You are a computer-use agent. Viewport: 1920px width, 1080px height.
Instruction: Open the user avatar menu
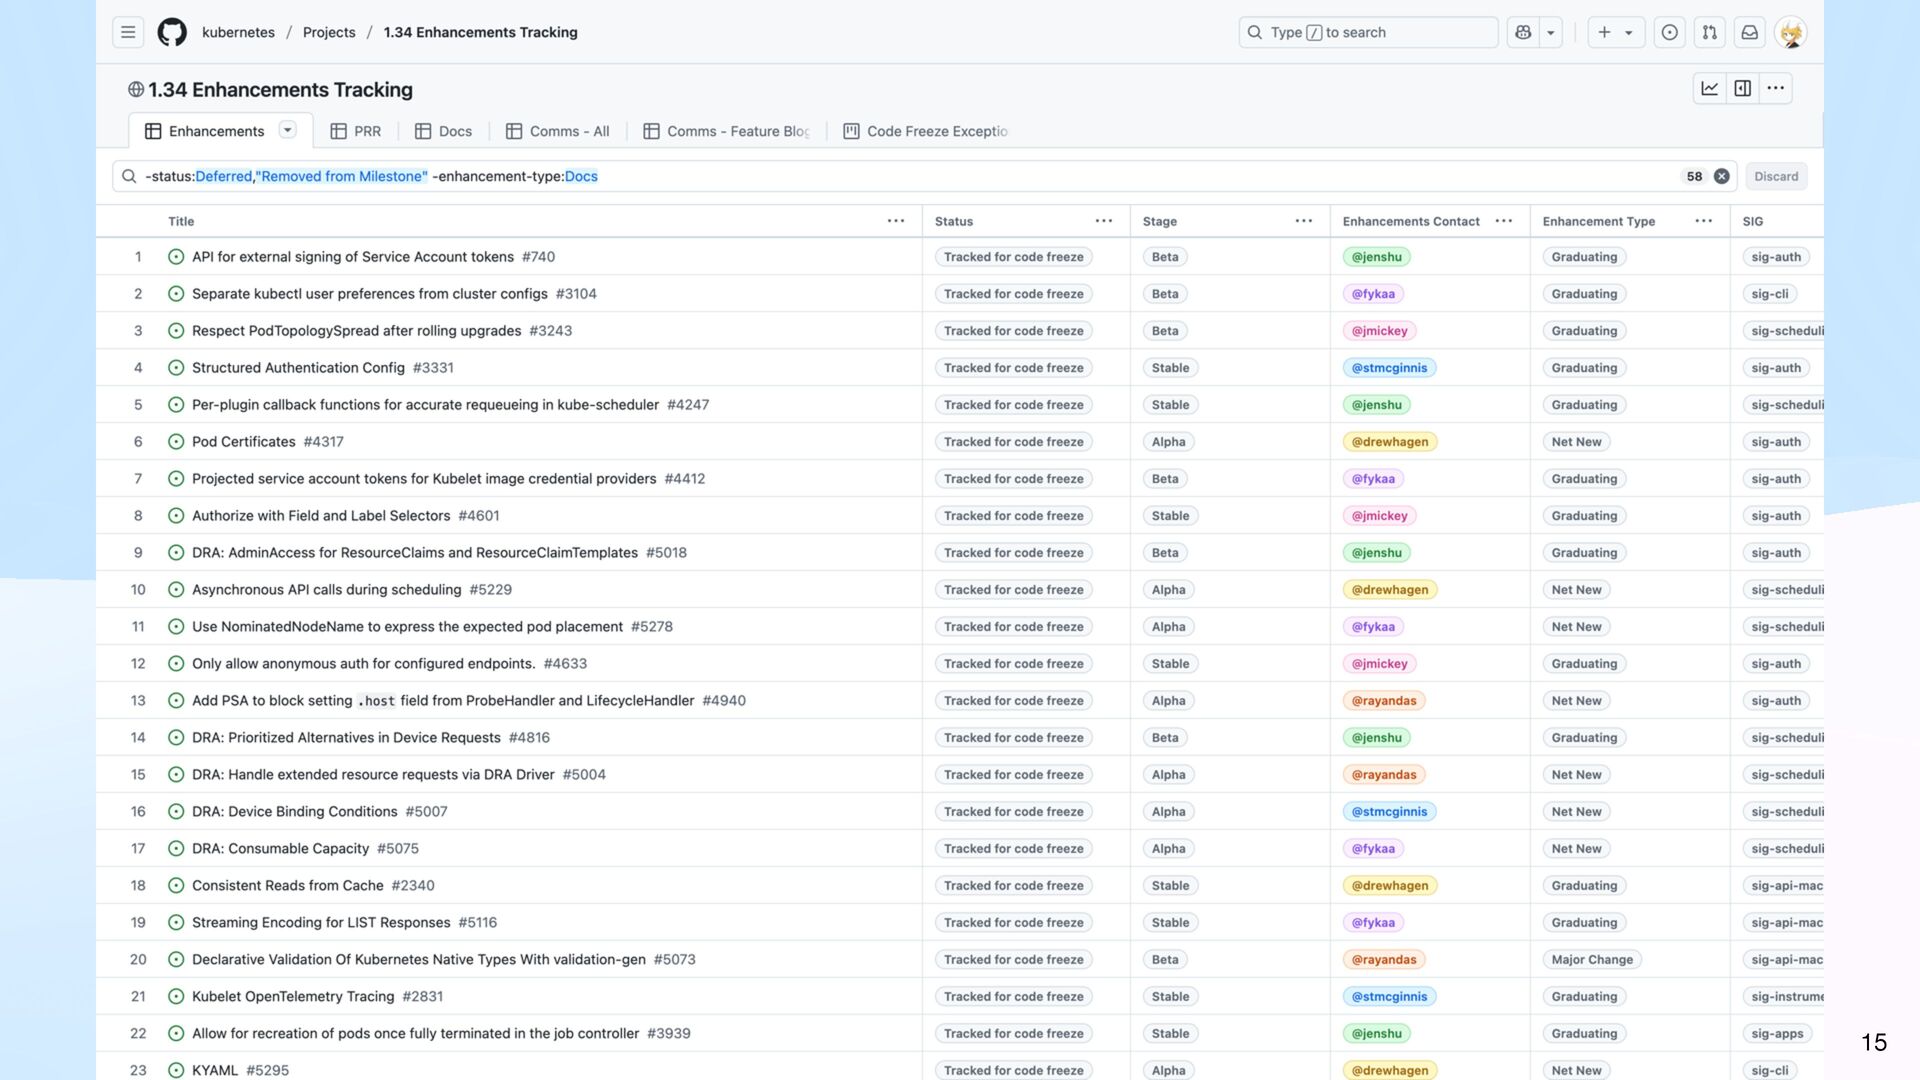[x=1791, y=32]
